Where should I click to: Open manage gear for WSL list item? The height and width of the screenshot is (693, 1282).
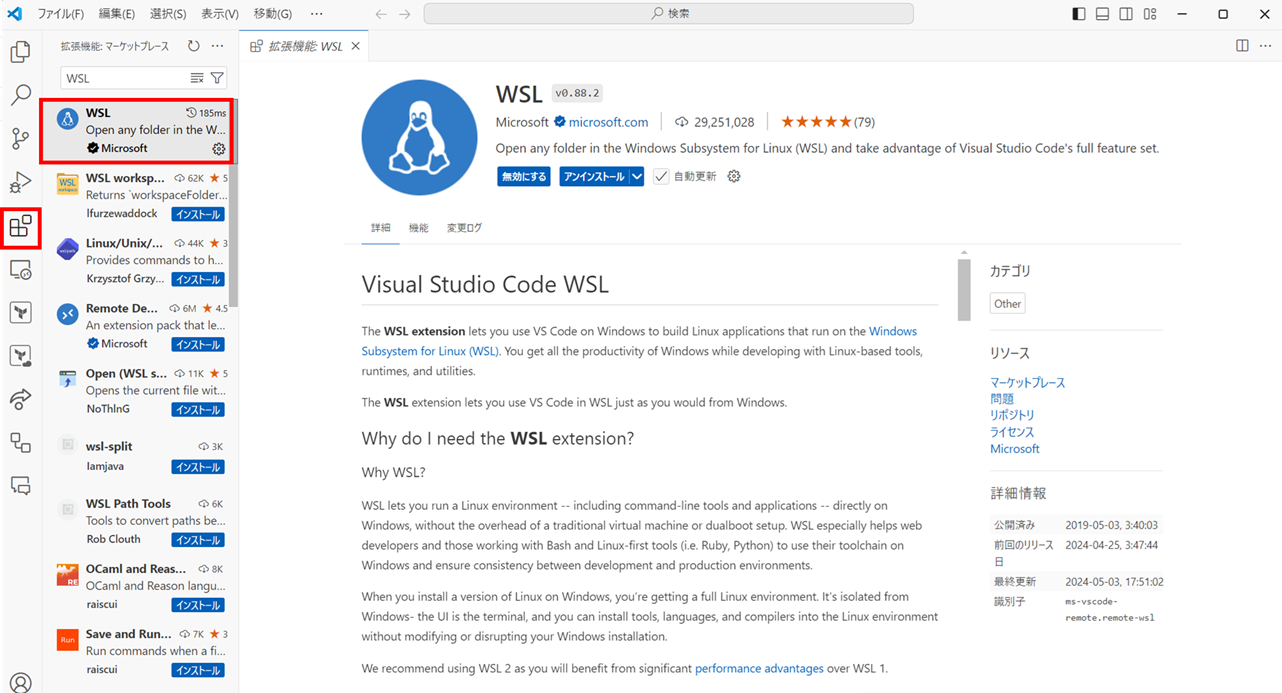219,149
